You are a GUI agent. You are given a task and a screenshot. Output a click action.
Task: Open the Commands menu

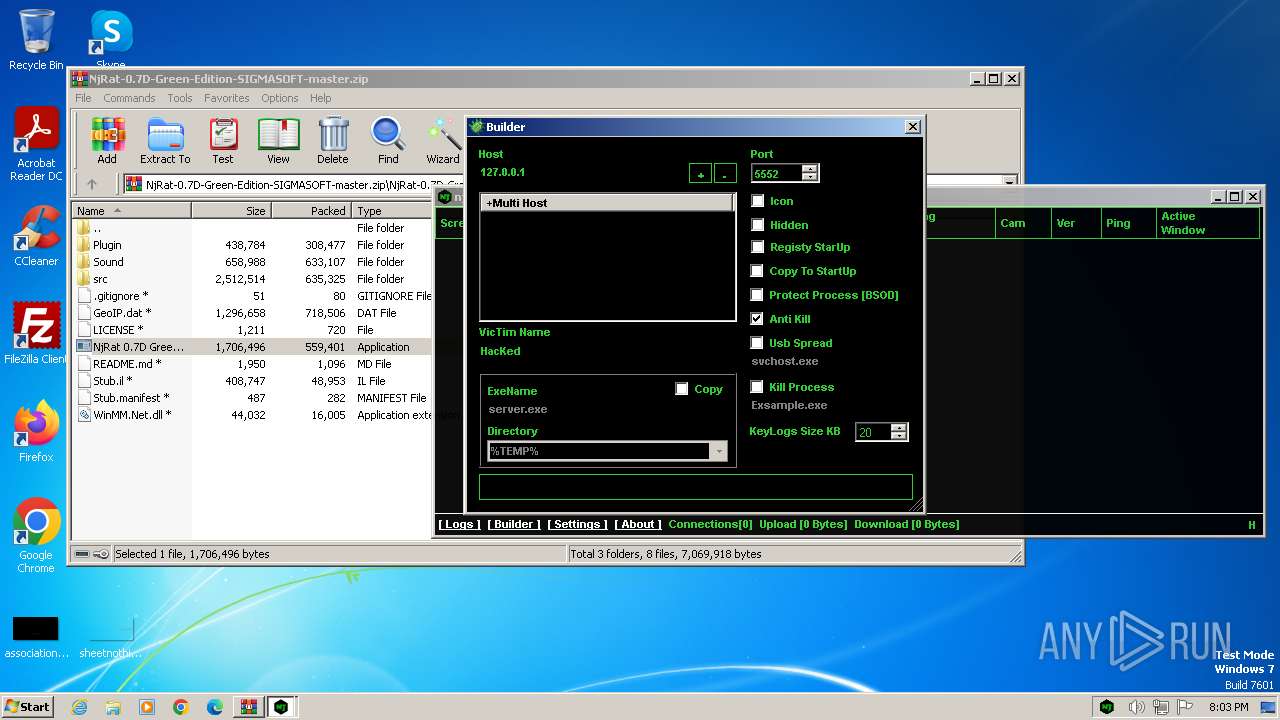(129, 98)
